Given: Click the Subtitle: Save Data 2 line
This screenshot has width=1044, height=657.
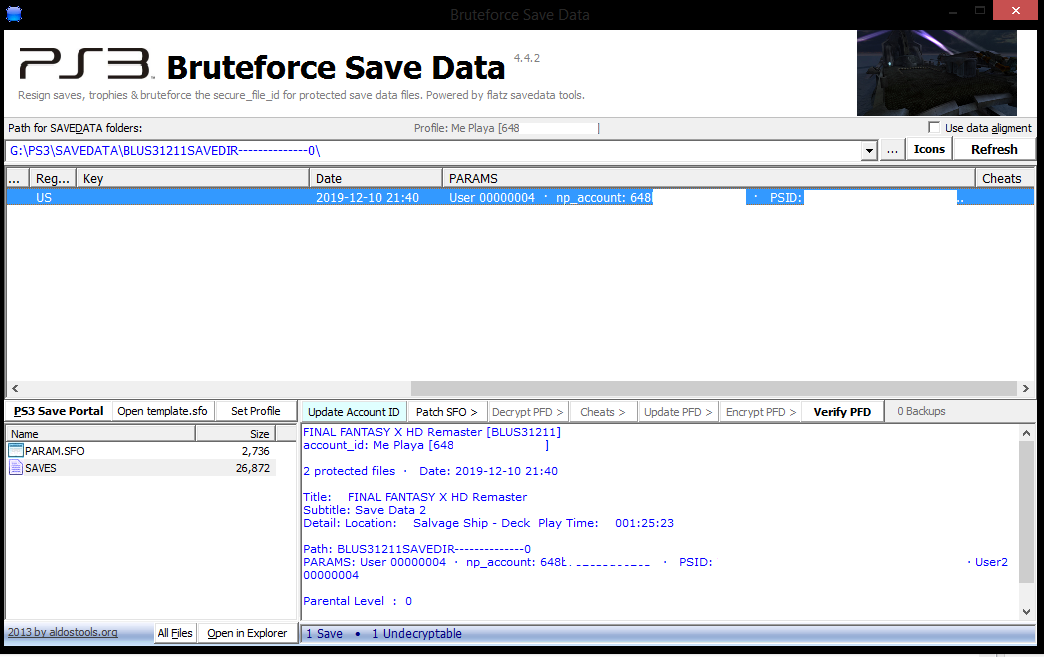Looking at the screenshot, I should pos(364,510).
